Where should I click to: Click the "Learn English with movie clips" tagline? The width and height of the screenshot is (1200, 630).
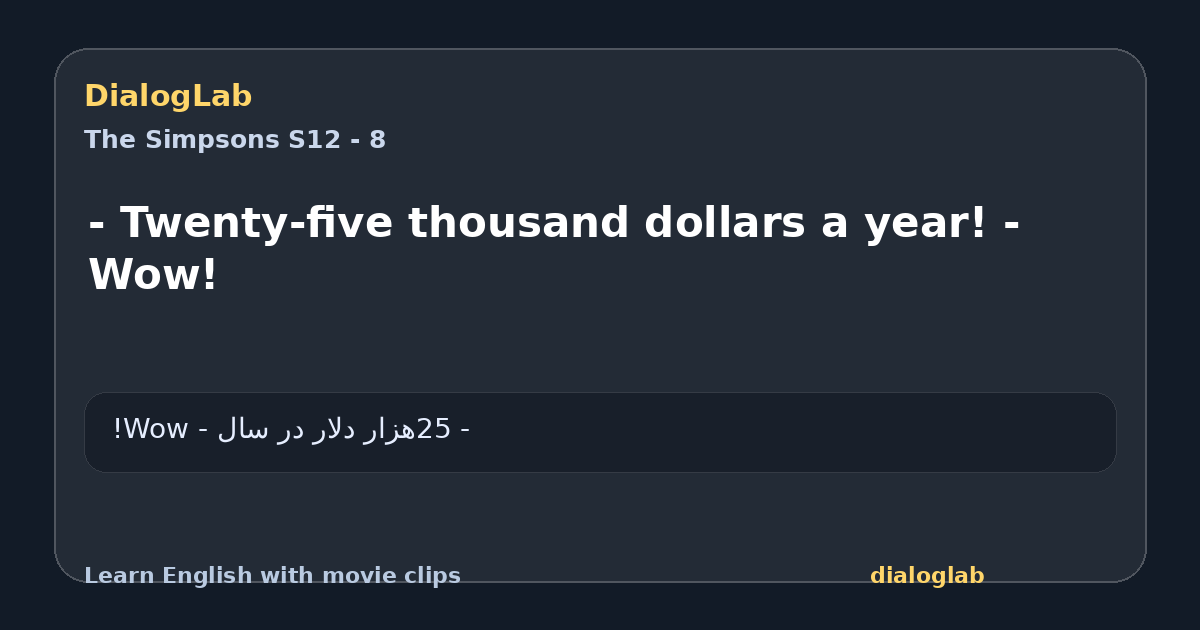pyautogui.click(x=272, y=576)
